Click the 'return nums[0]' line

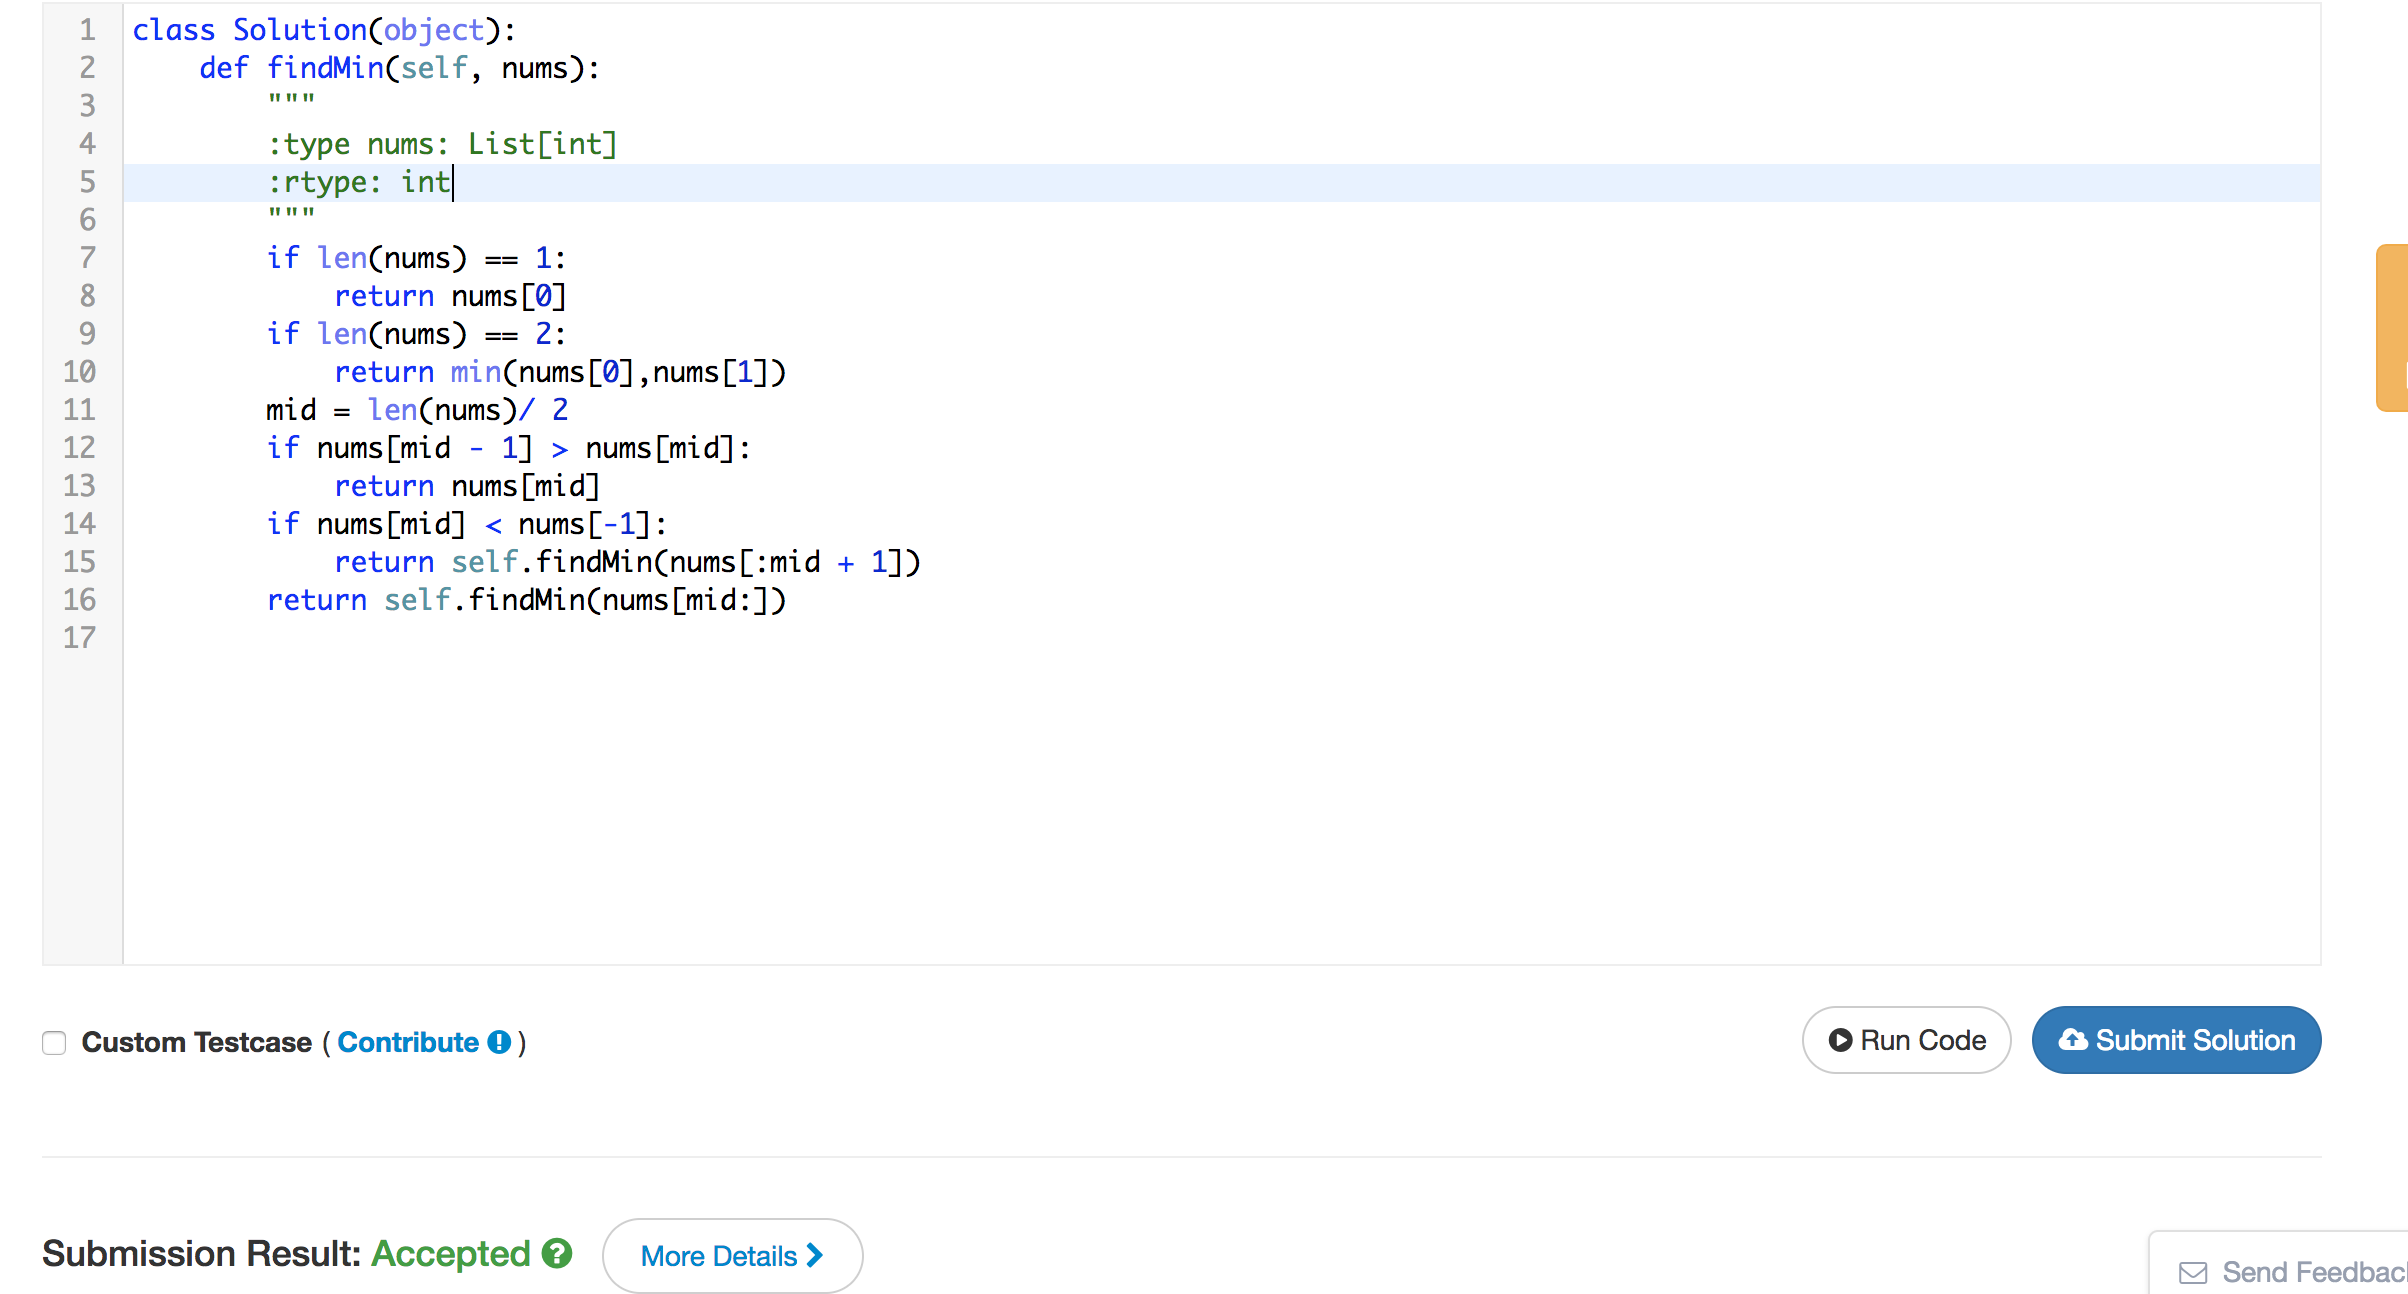point(450,296)
